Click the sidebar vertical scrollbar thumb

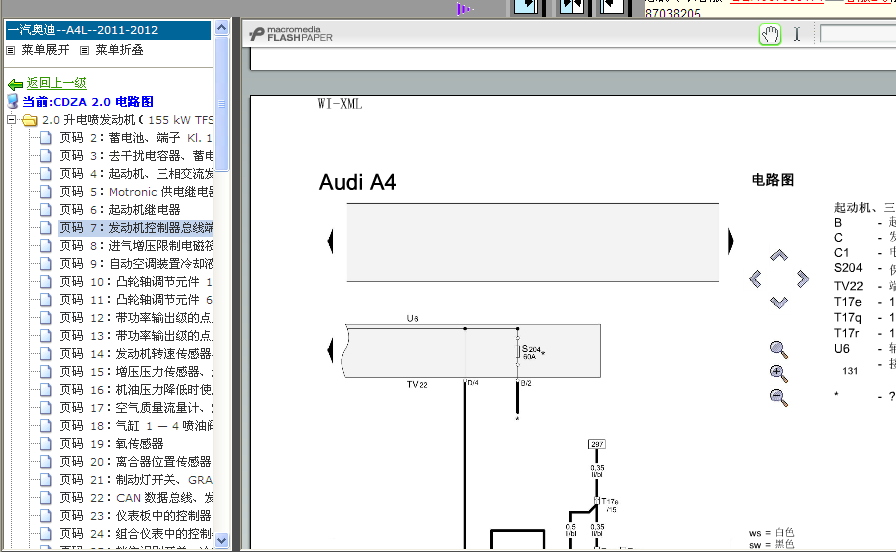pyautogui.click(x=222, y=103)
